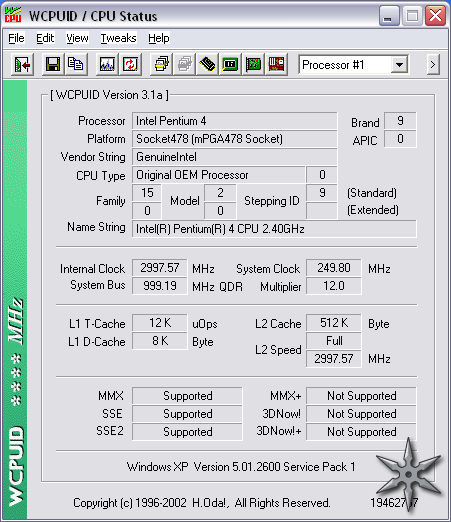451x522 pixels.
Task: Click the Internal Clock value 2997.57
Action: tap(160, 268)
